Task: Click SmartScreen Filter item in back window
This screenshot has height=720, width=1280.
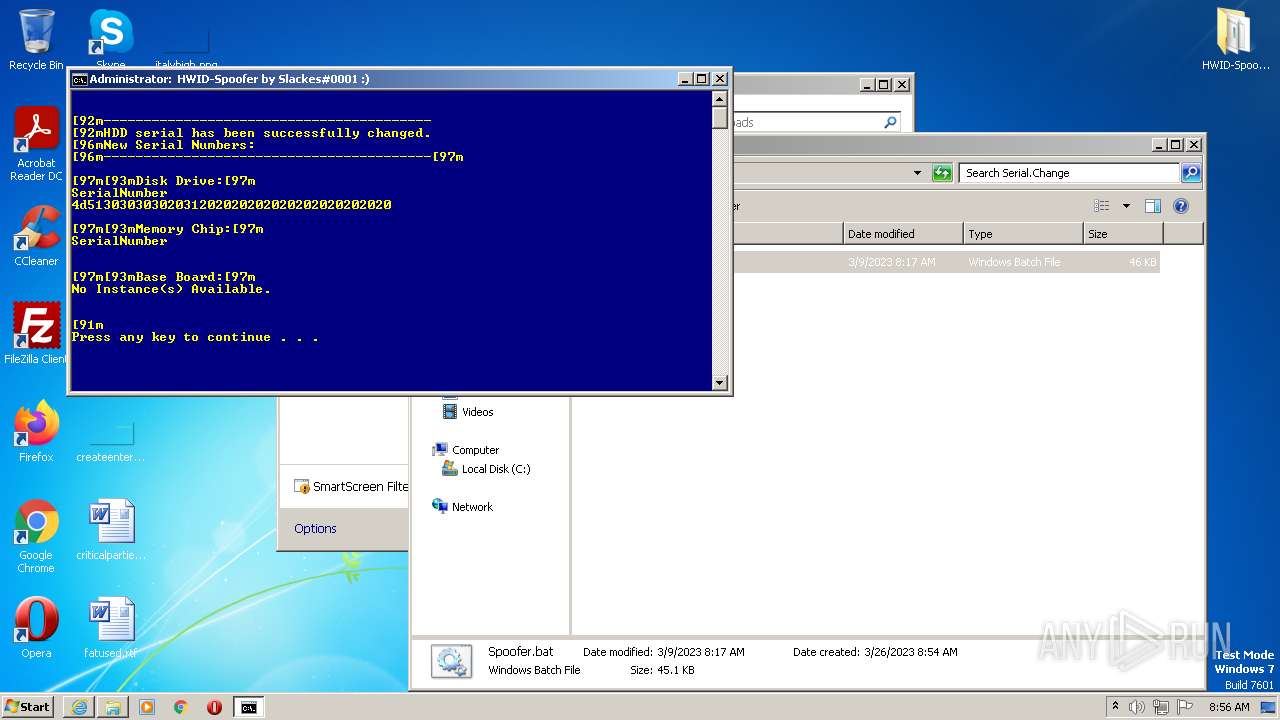Action: [351, 487]
